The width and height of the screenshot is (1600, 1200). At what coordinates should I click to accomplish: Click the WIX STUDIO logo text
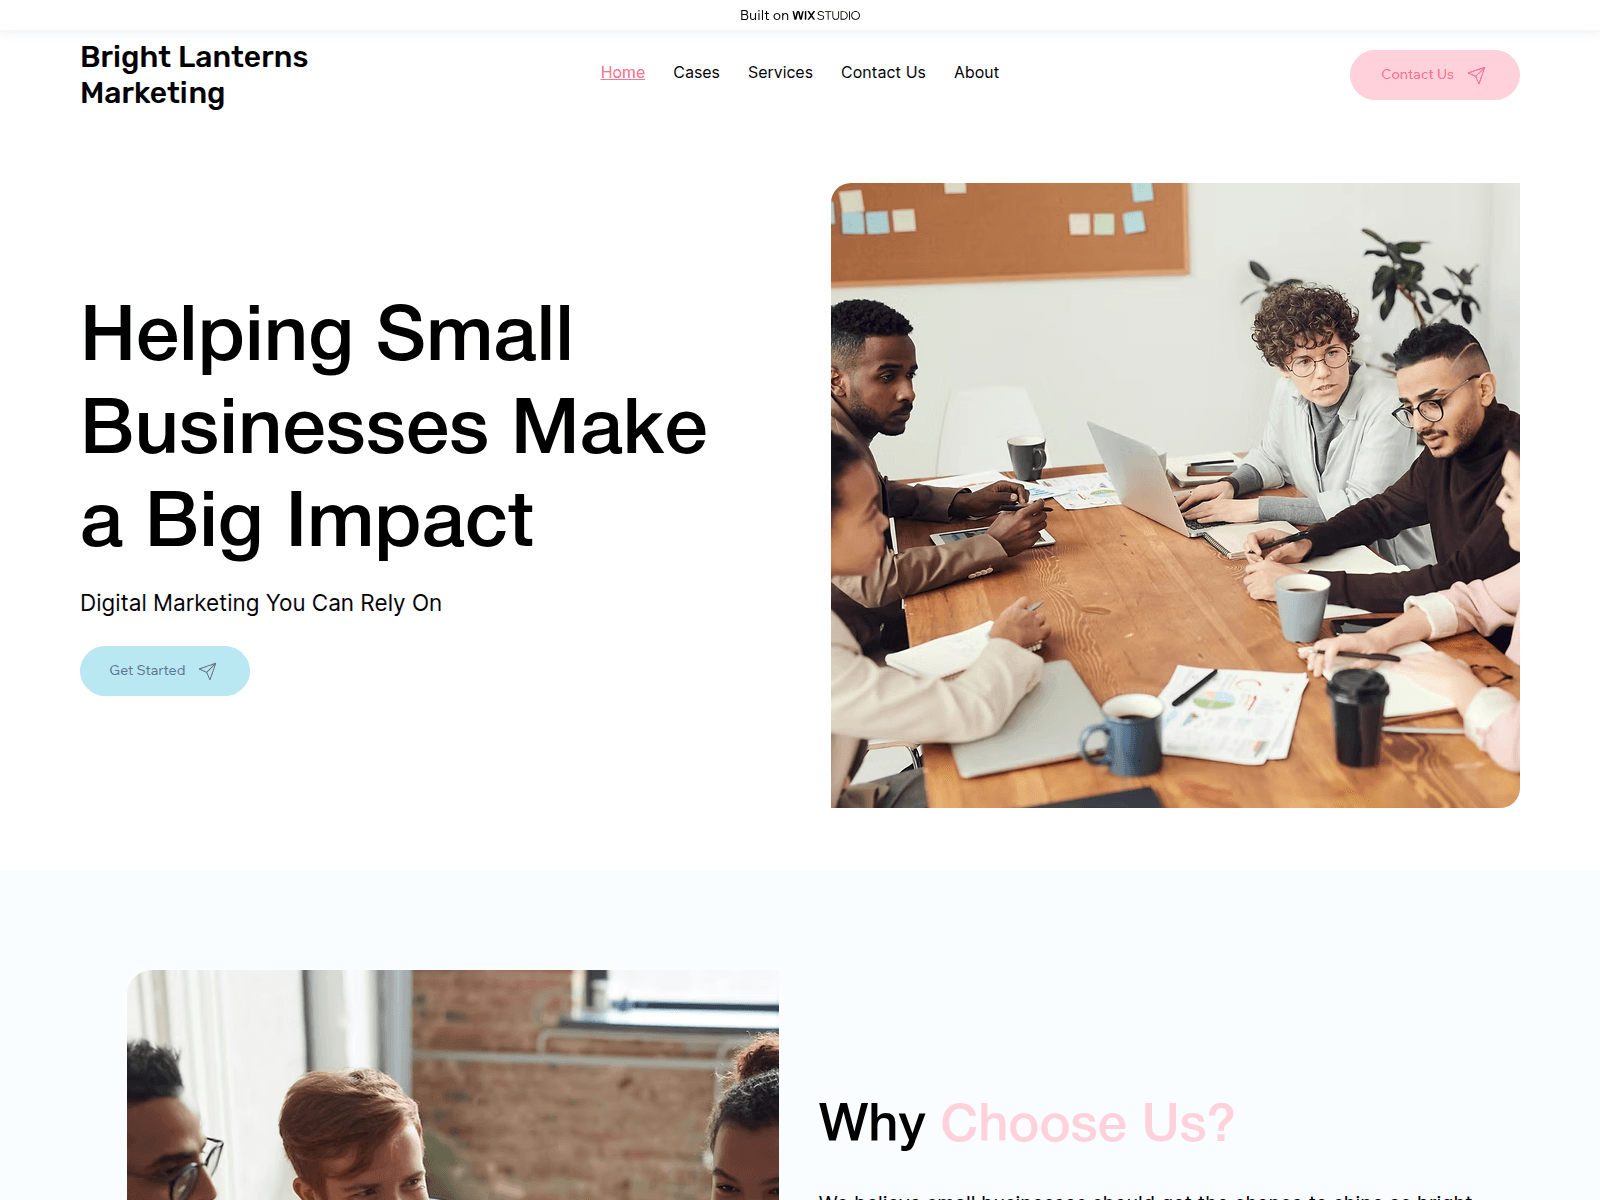[826, 15]
